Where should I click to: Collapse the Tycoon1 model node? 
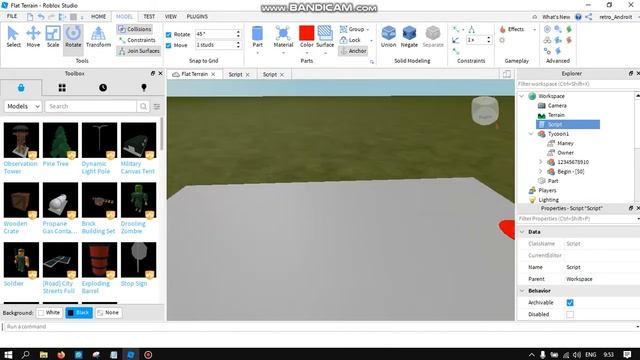pyautogui.click(x=531, y=134)
